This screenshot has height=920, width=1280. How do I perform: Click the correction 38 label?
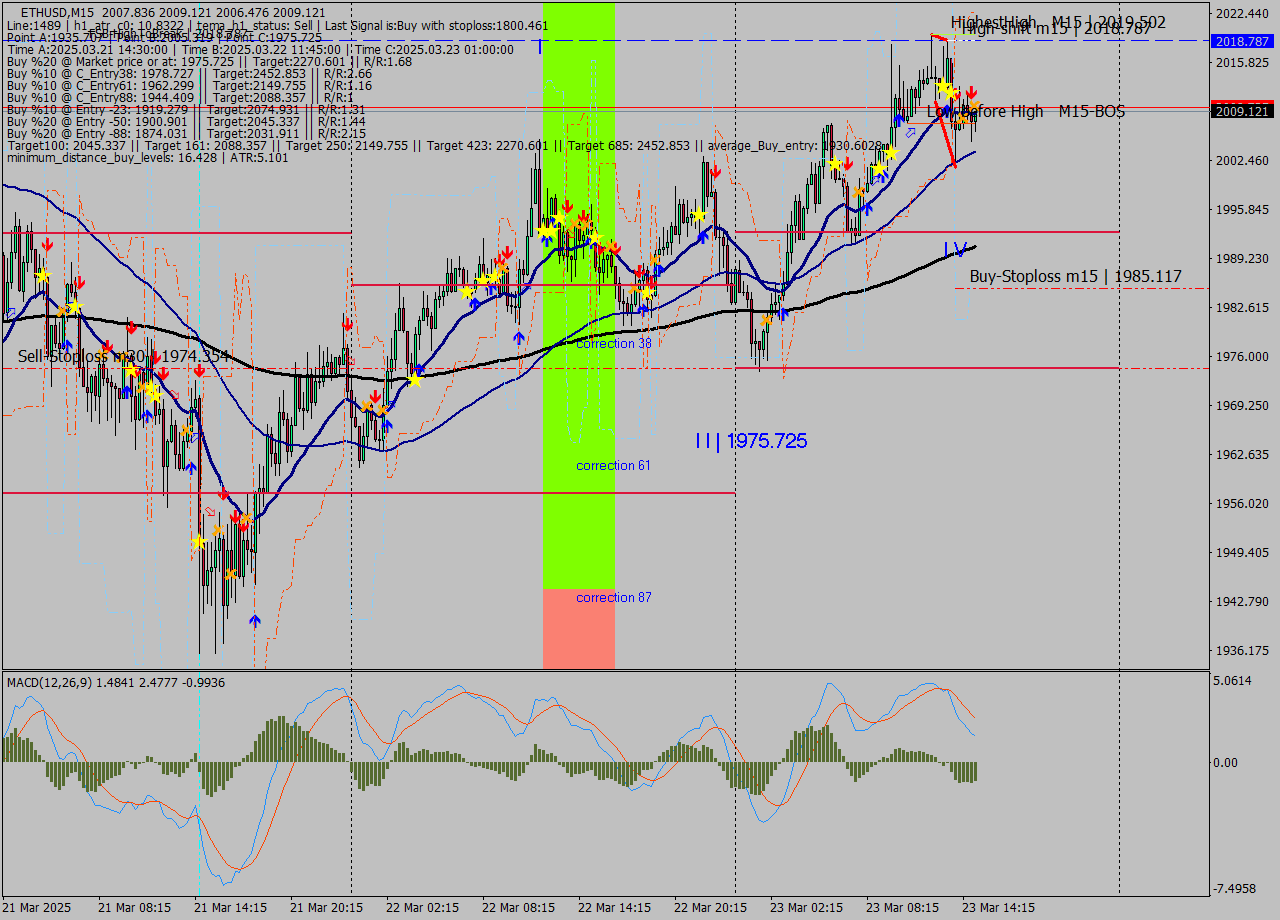click(613, 343)
